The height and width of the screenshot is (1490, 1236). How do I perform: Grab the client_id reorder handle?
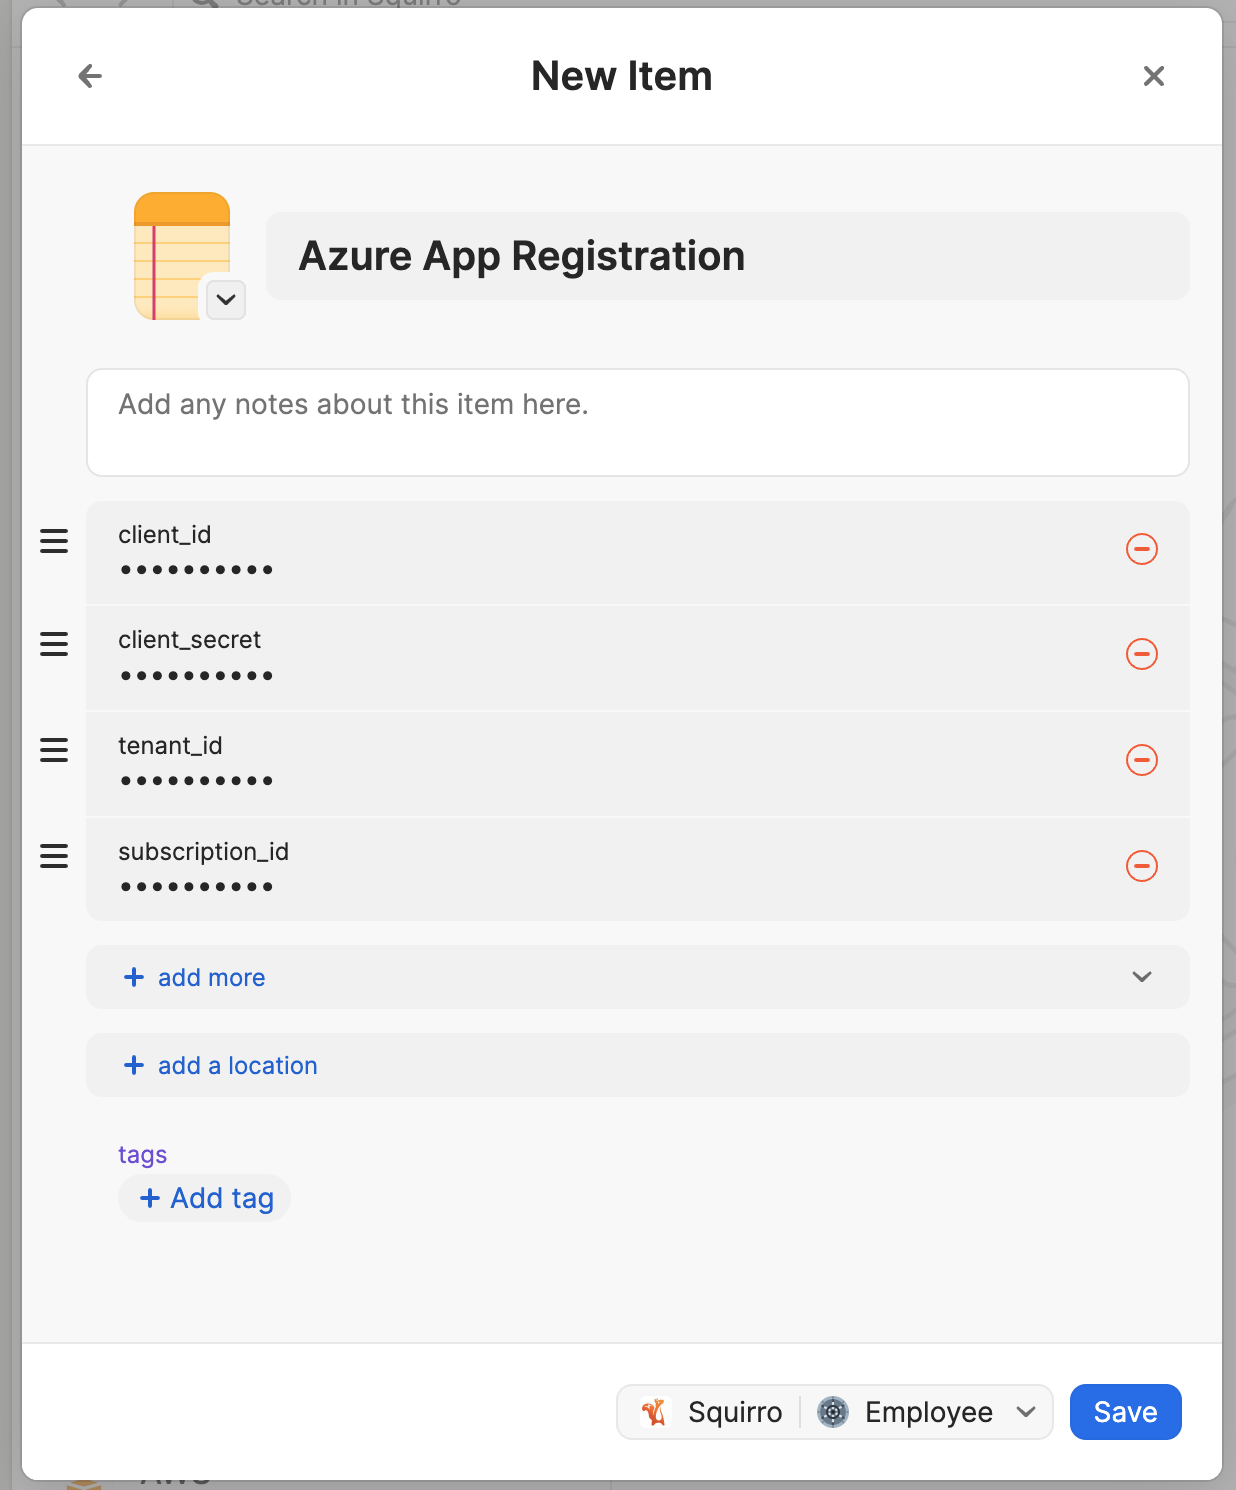[54, 542]
